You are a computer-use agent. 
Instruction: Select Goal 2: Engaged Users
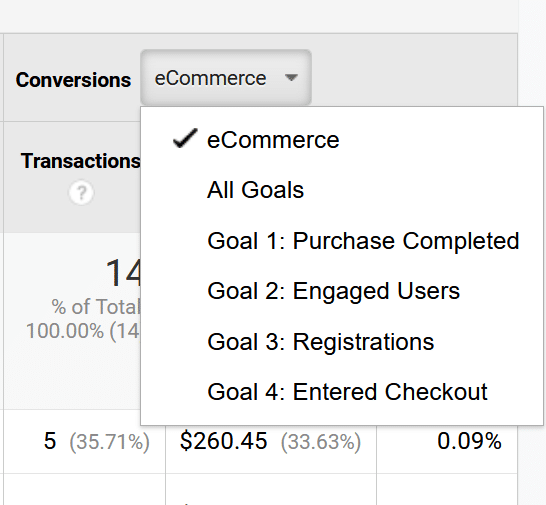pos(333,291)
